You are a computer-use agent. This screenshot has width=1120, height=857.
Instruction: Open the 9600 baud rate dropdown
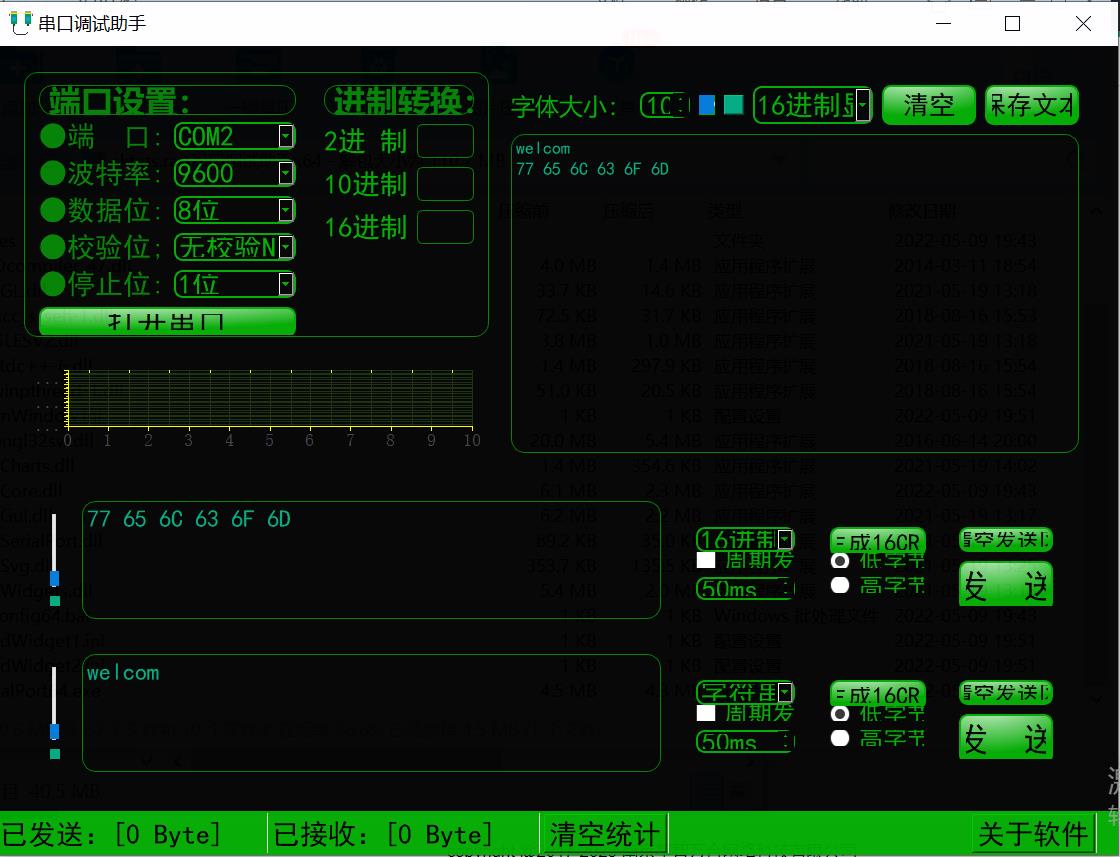pos(286,173)
